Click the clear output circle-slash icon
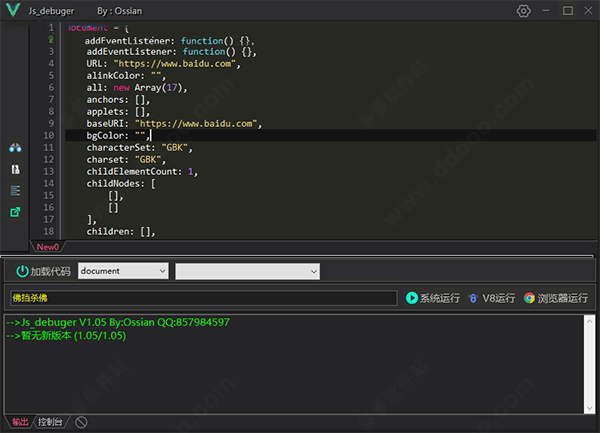 (81, 422)
